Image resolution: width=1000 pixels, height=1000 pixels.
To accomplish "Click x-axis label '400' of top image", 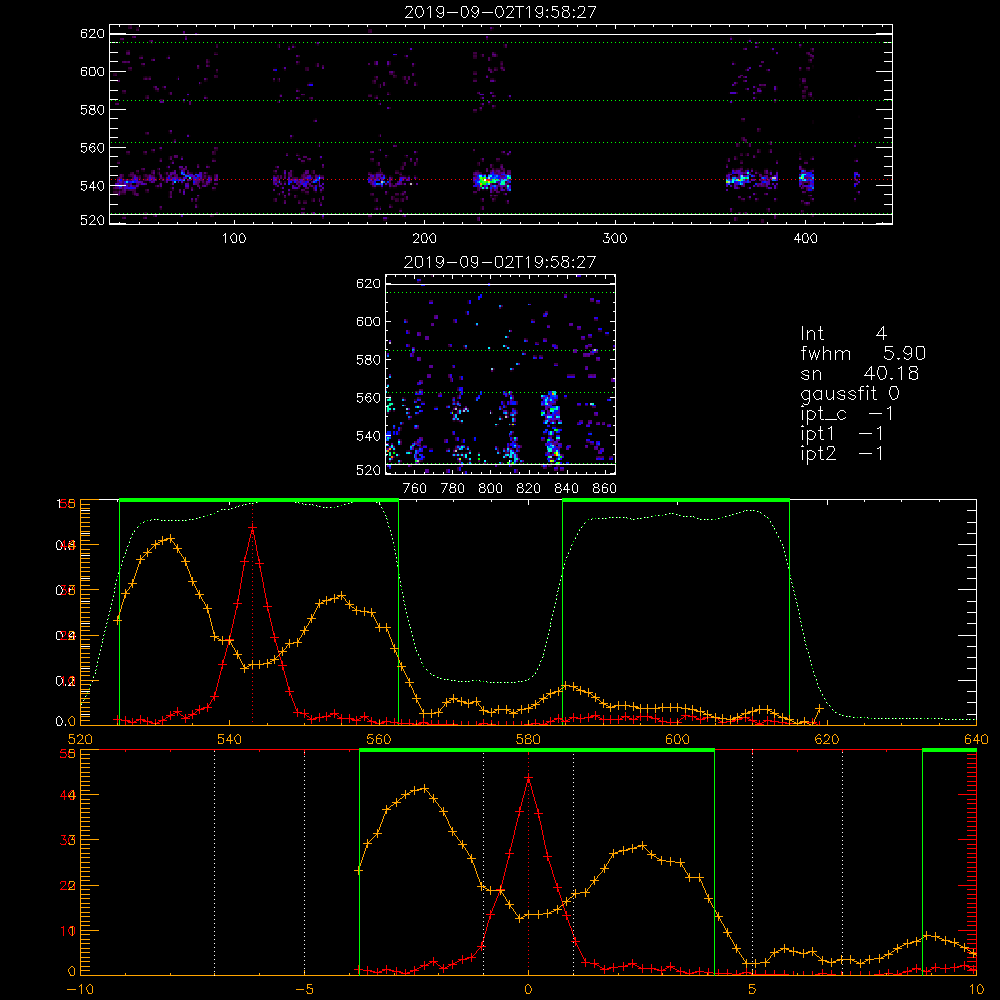I will 805,239.
